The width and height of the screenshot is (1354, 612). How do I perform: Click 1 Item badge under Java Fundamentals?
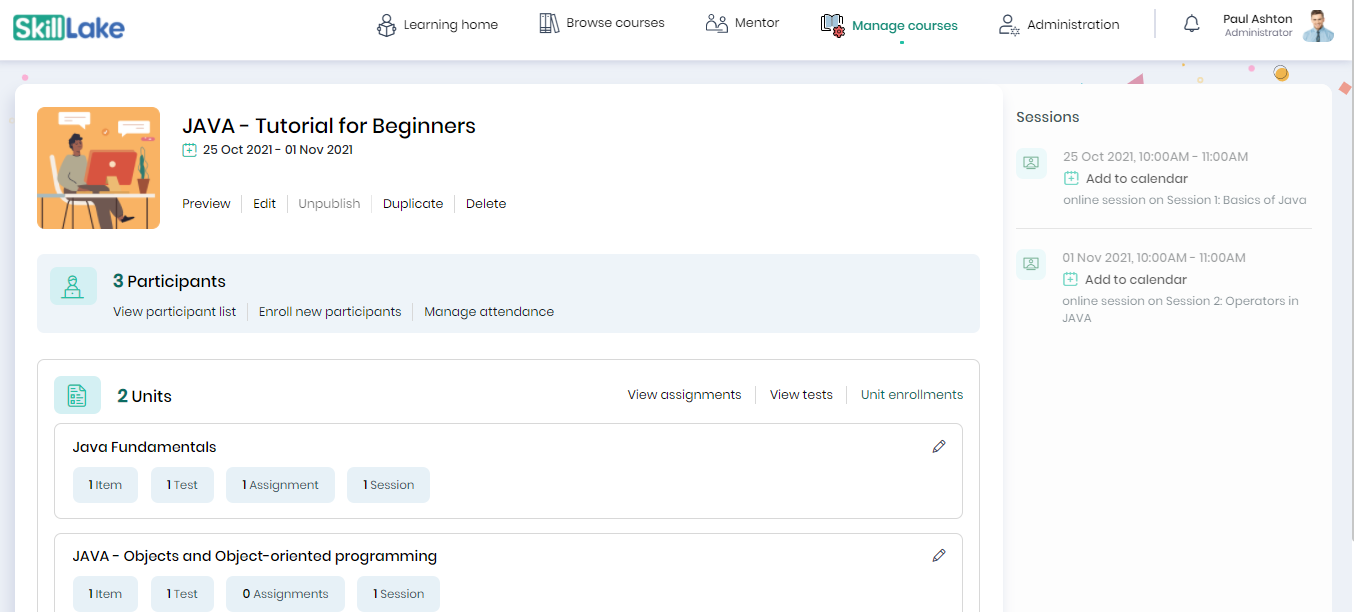(x=105, y=485)
